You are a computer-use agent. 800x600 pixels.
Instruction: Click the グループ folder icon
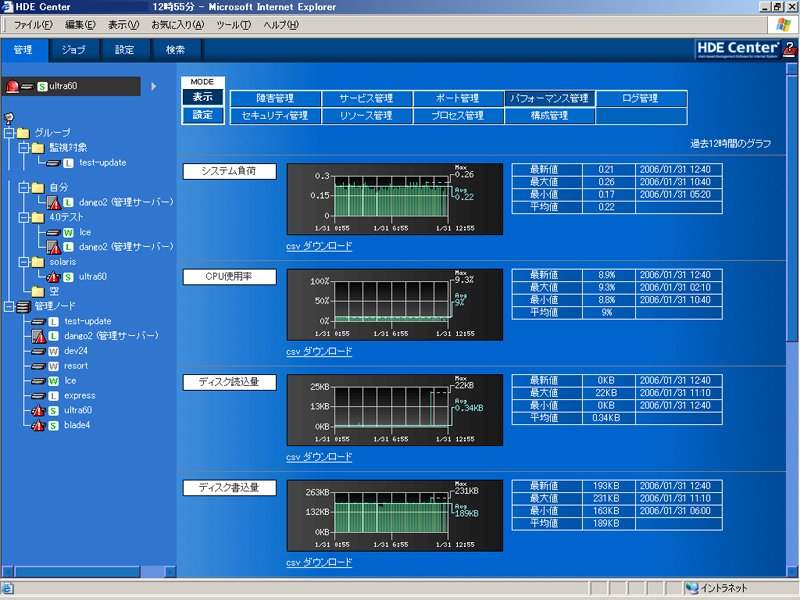click(x=23, y=133)
